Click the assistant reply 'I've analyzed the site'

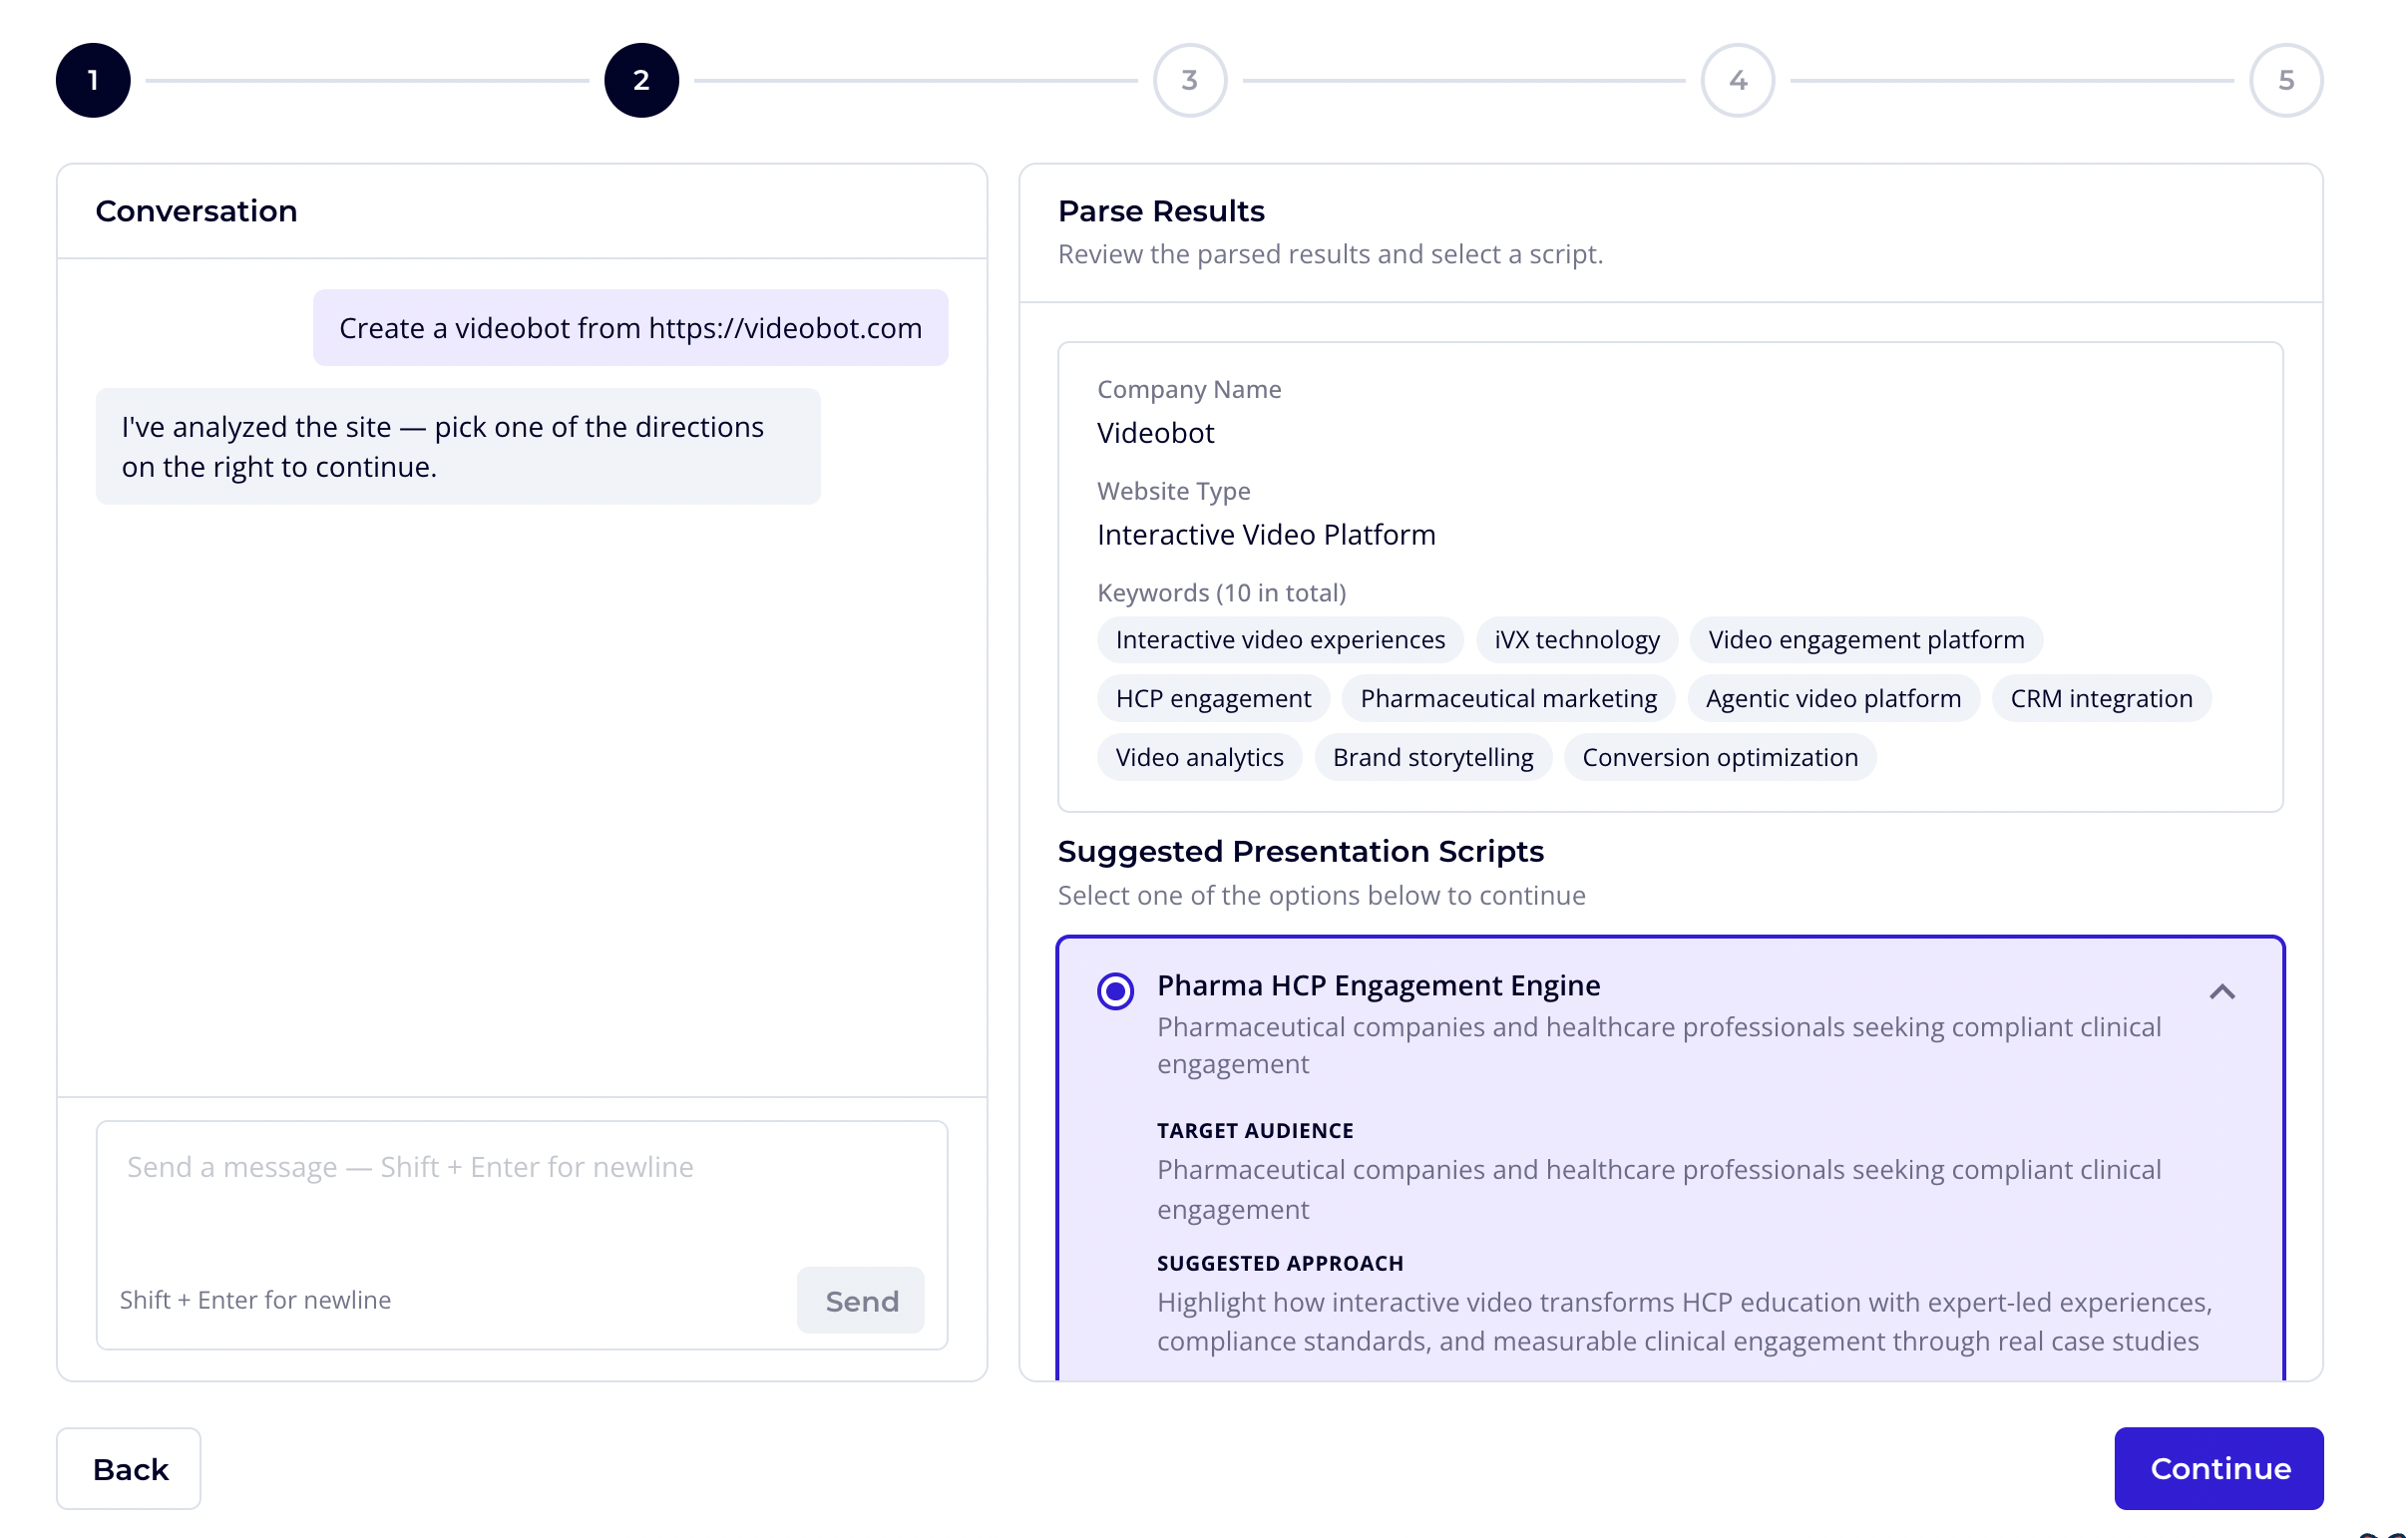457,446
